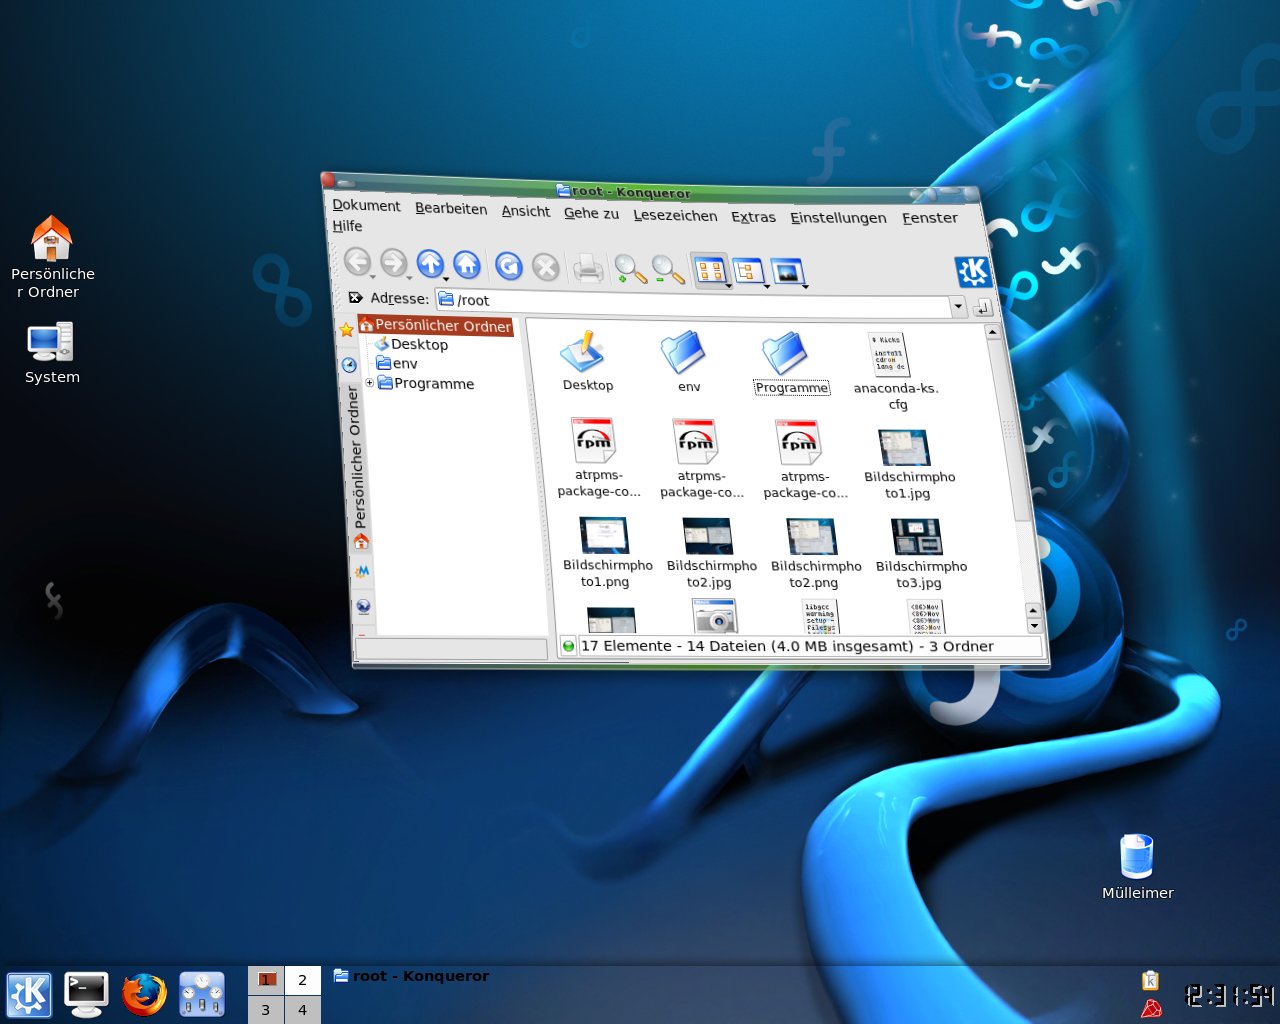This screenshot has width=1280, height=1024.
Task: Open the Einstellungen menu
Action: coord(838,217)
